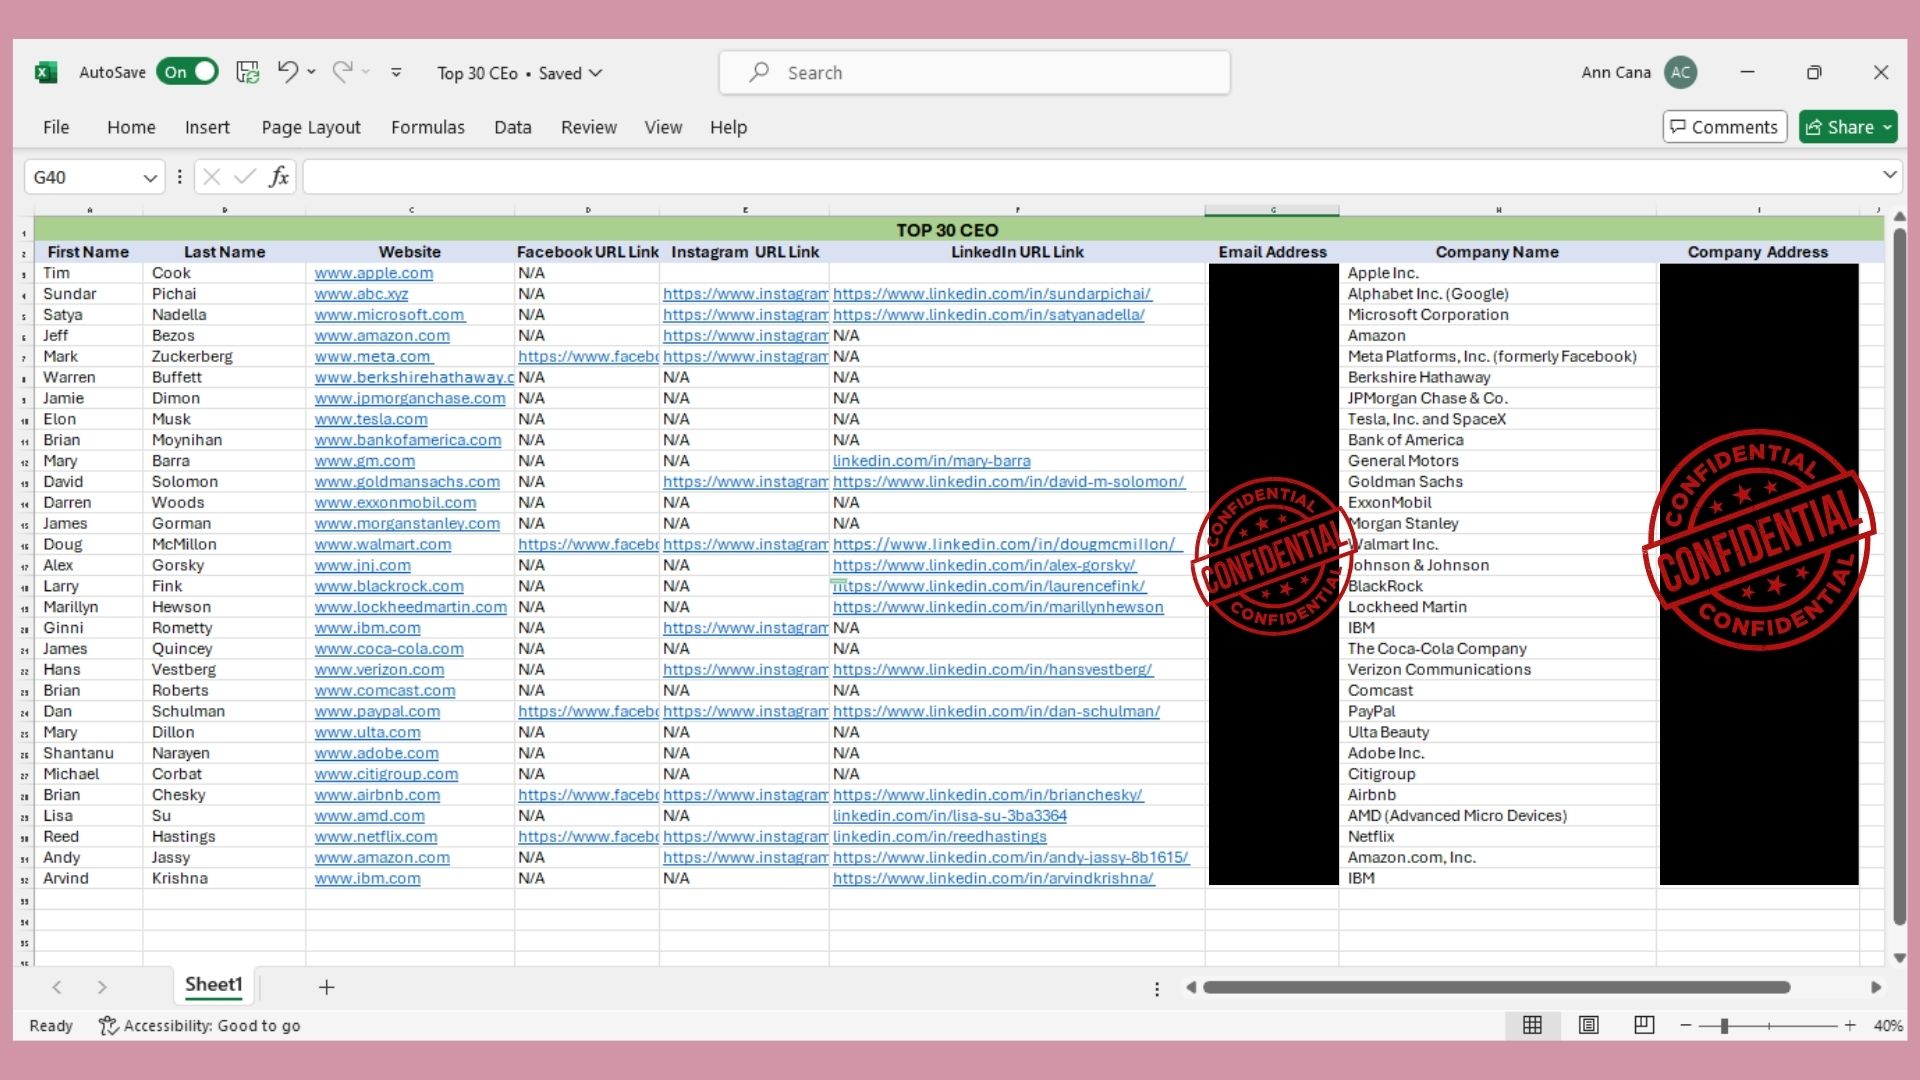Viewport: 1920px width, 1080px height.
Task: Open the Share button dropdown arrow
Action: coord(1887,127)
